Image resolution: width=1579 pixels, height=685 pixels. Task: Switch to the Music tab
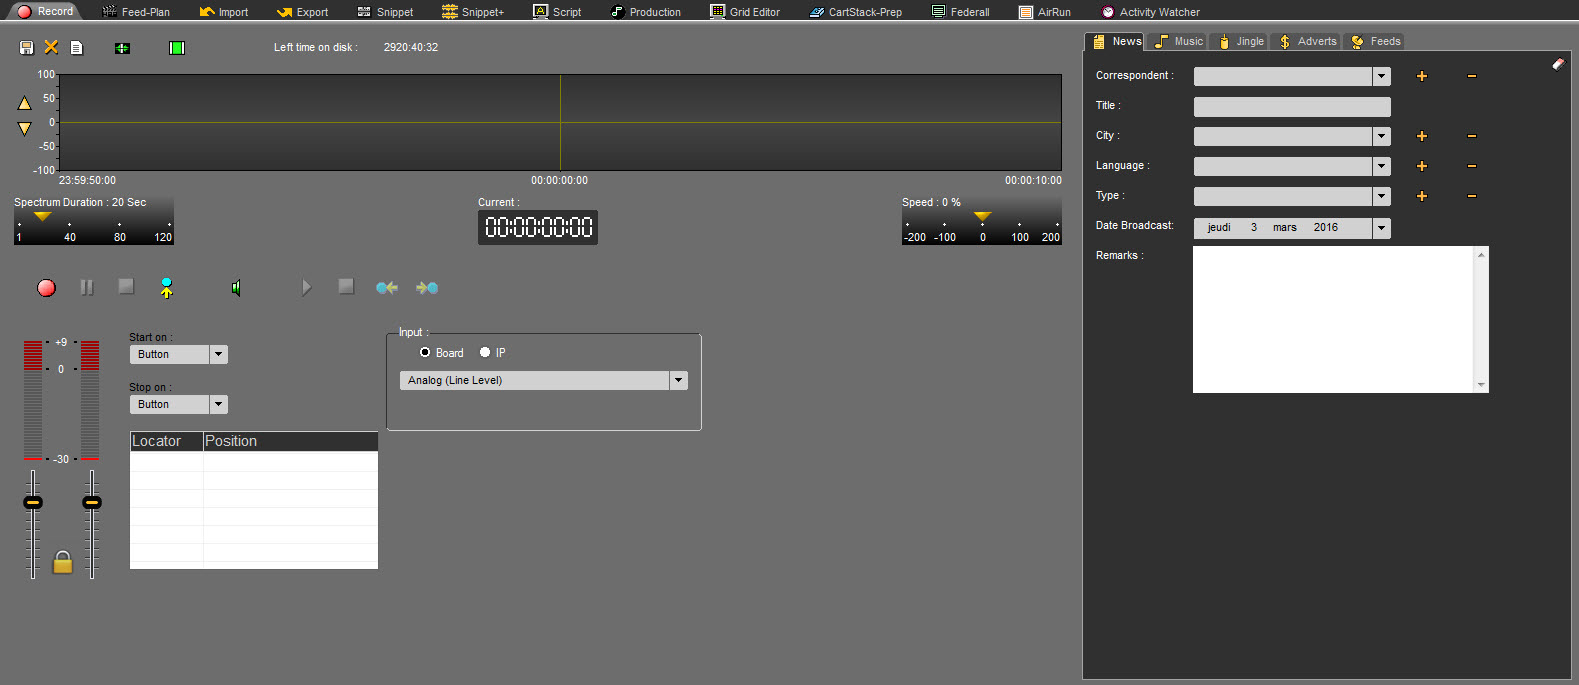tap(1178, 41)
